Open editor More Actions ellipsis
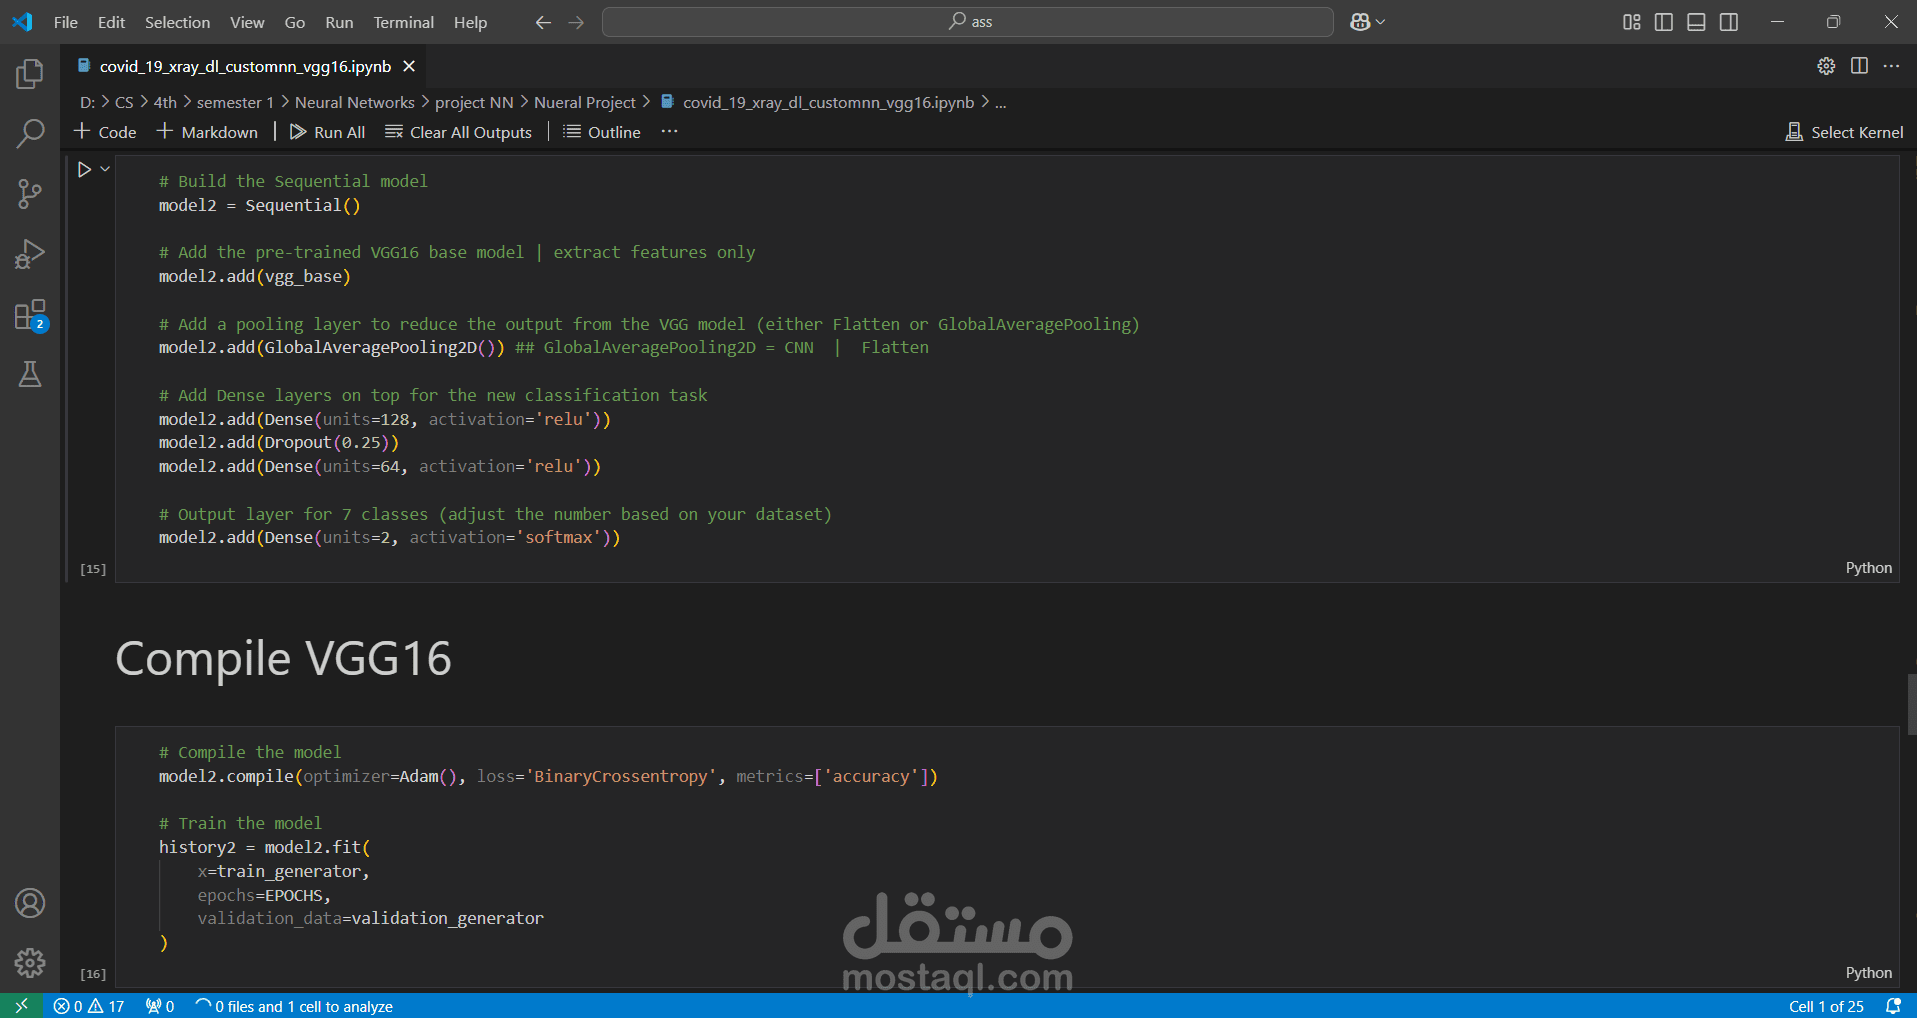The width and height of the screenshot is (1917, 1018). pos(1891,66)
